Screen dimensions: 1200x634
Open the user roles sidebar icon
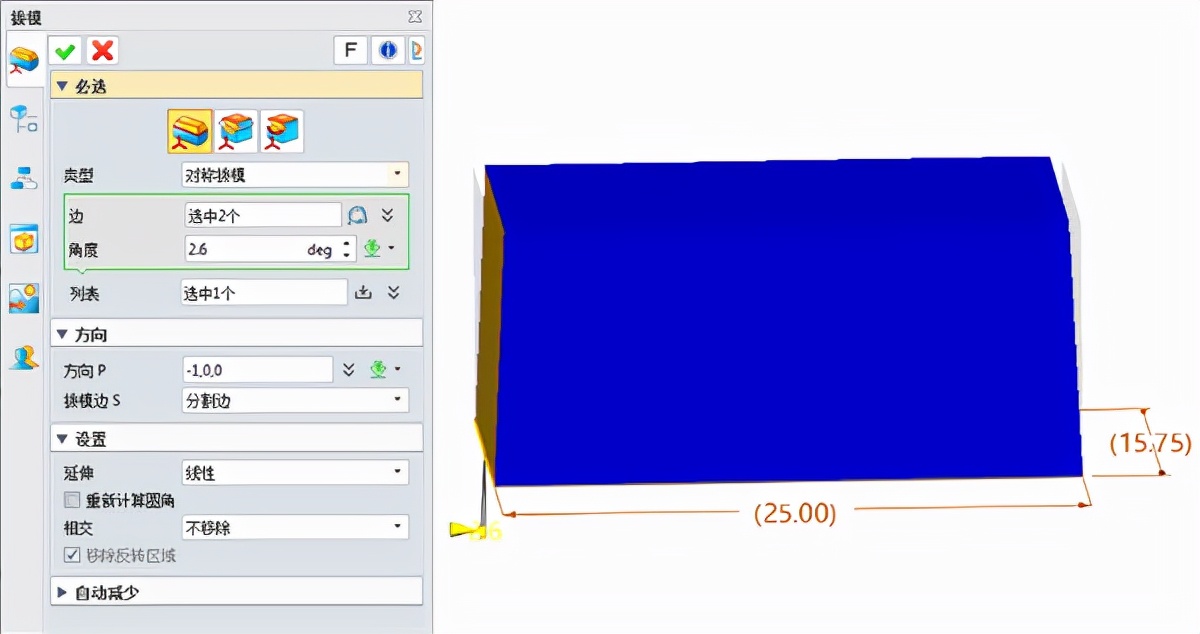[x=23, y=357]
